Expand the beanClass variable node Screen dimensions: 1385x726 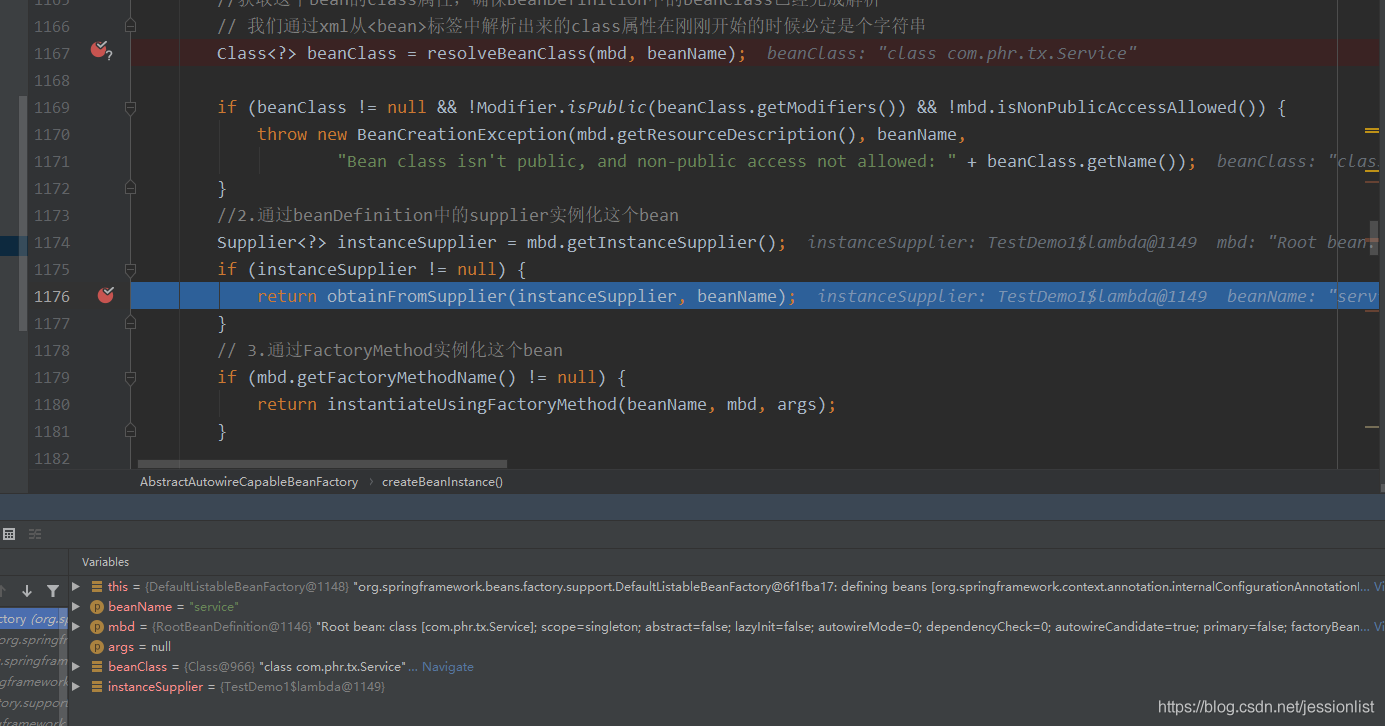click(76, 667)
